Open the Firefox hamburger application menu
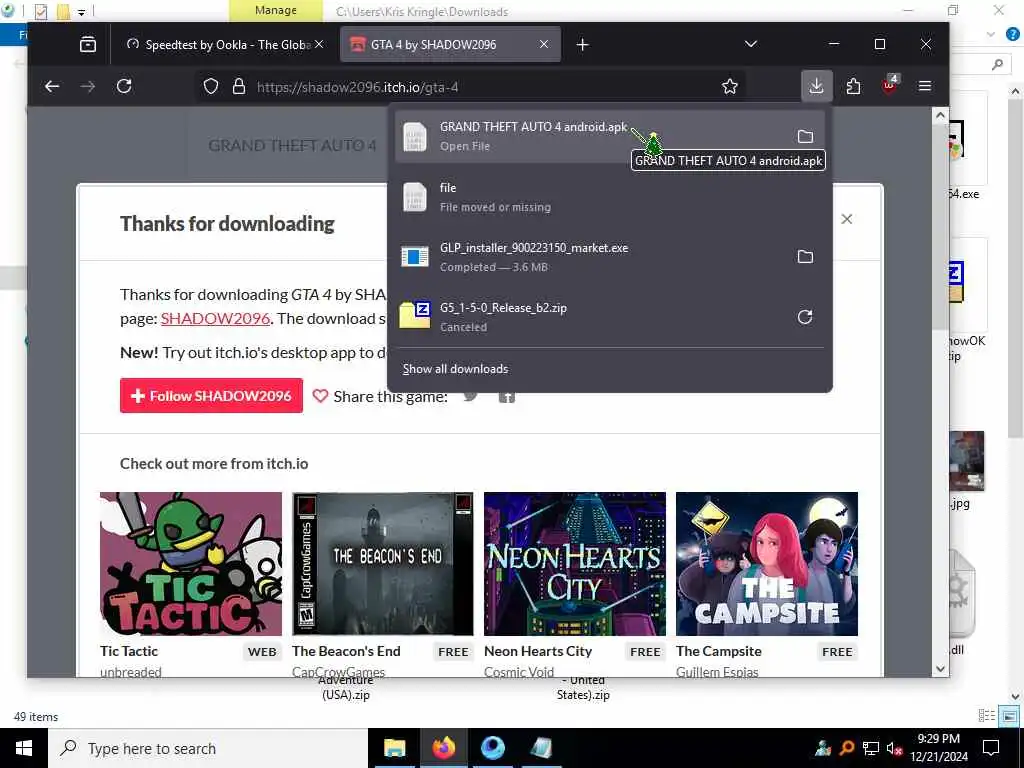Viewport: 1024px width, 768px height. [x=925, y=86]
